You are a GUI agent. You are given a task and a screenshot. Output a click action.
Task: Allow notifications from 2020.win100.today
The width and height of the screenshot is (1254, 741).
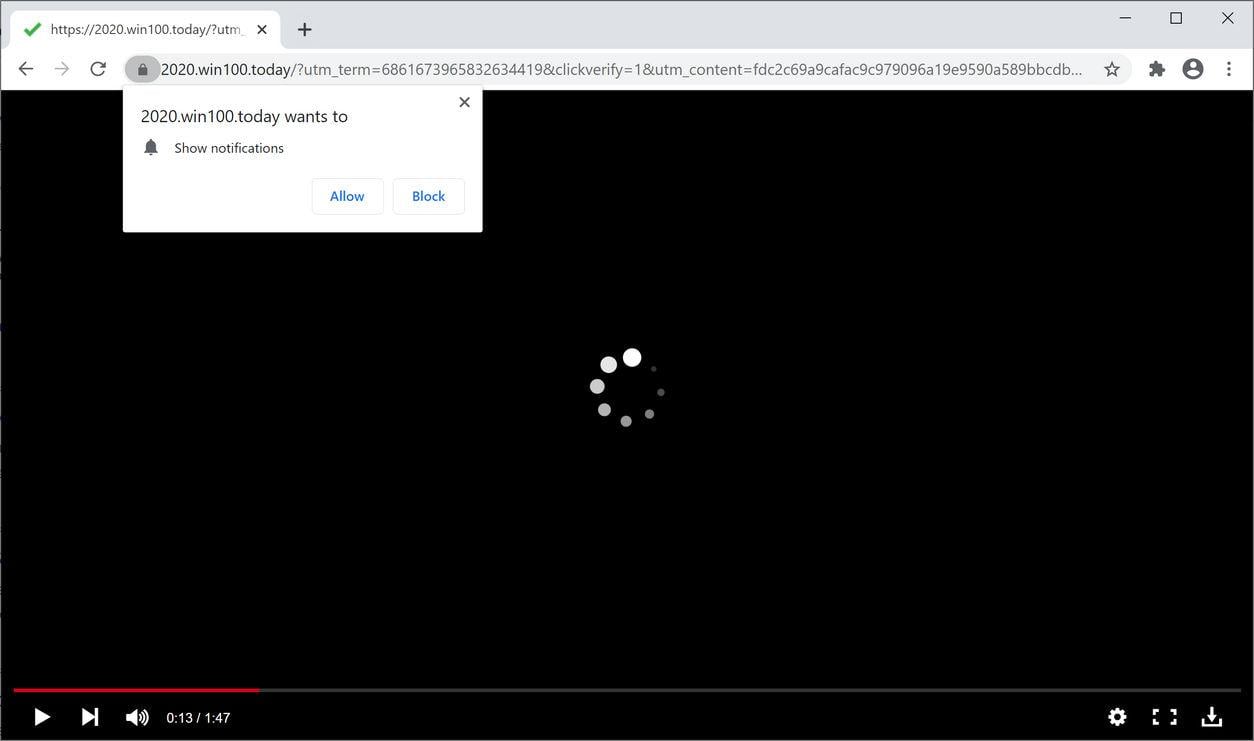coord(347,196)
